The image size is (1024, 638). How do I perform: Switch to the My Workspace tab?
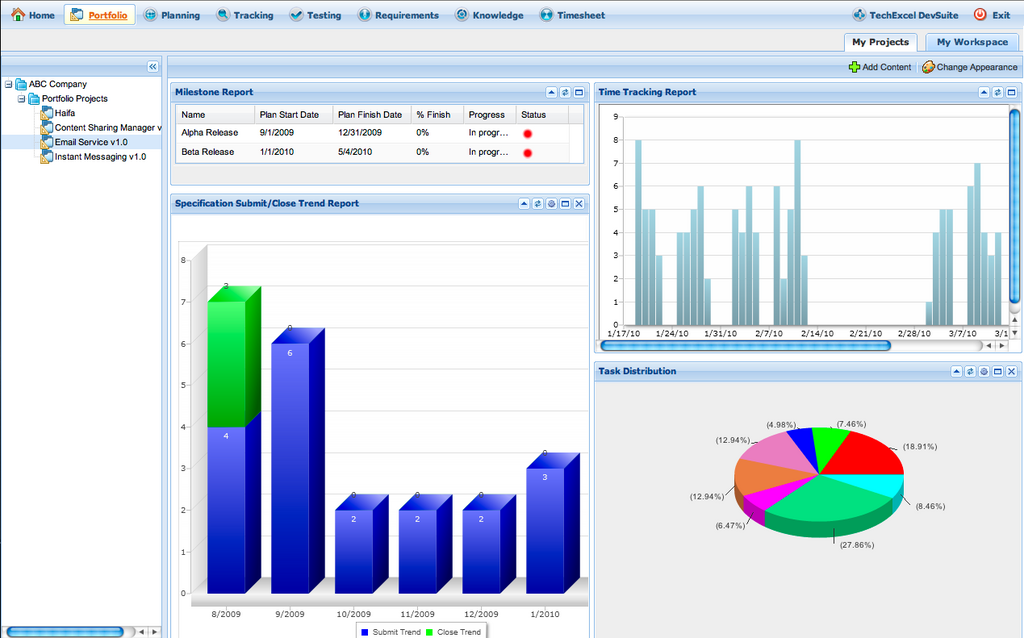[972, 42]
